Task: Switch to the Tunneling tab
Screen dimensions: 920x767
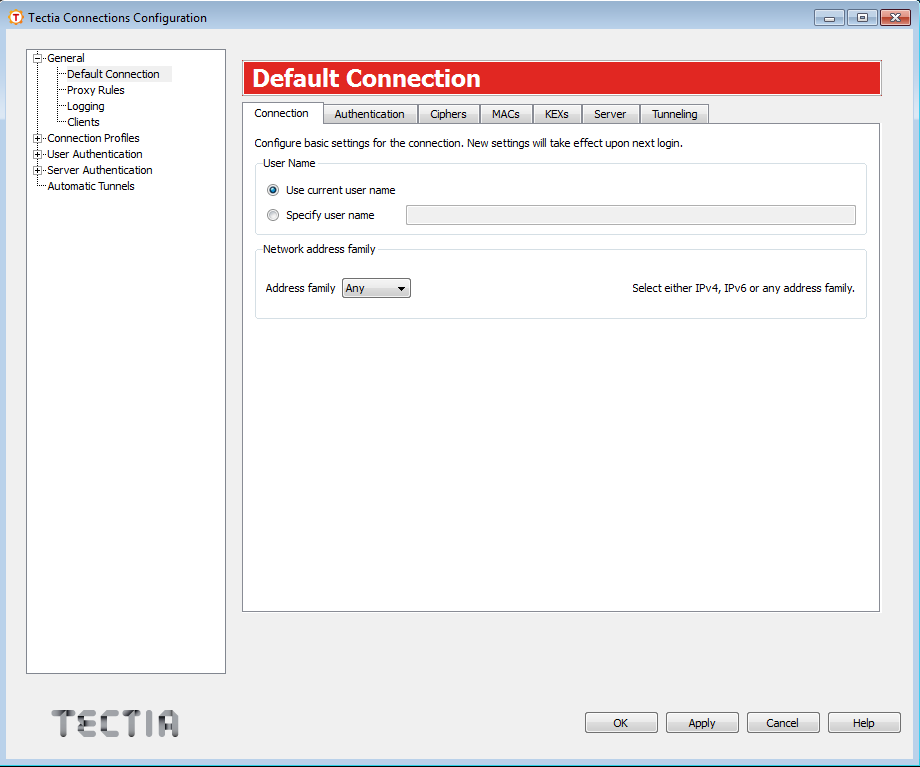Action: tap(674, 113)
